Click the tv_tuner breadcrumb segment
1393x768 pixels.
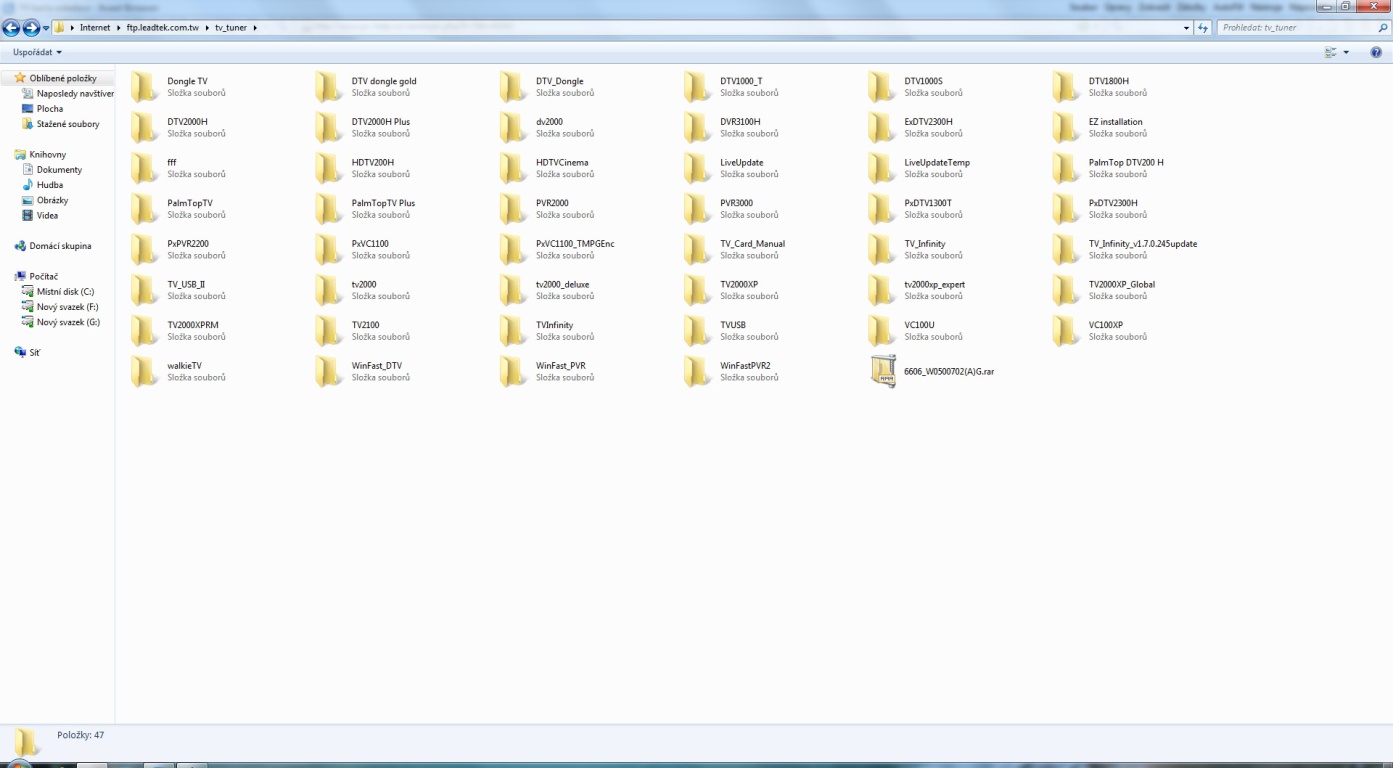coord(231,28)
